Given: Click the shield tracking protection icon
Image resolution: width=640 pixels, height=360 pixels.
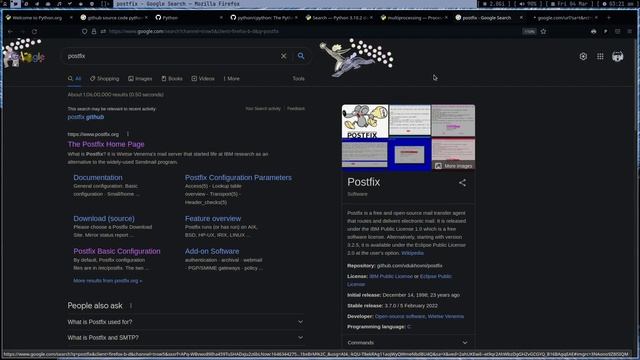Looking at the screenshot, I should point(84,31).
